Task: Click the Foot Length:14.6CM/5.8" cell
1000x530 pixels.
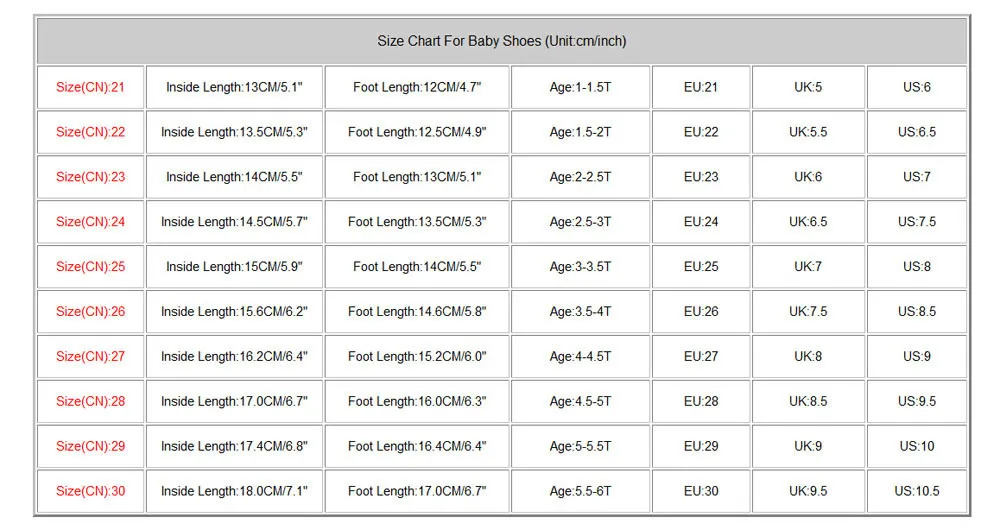Action: point(417,311)
